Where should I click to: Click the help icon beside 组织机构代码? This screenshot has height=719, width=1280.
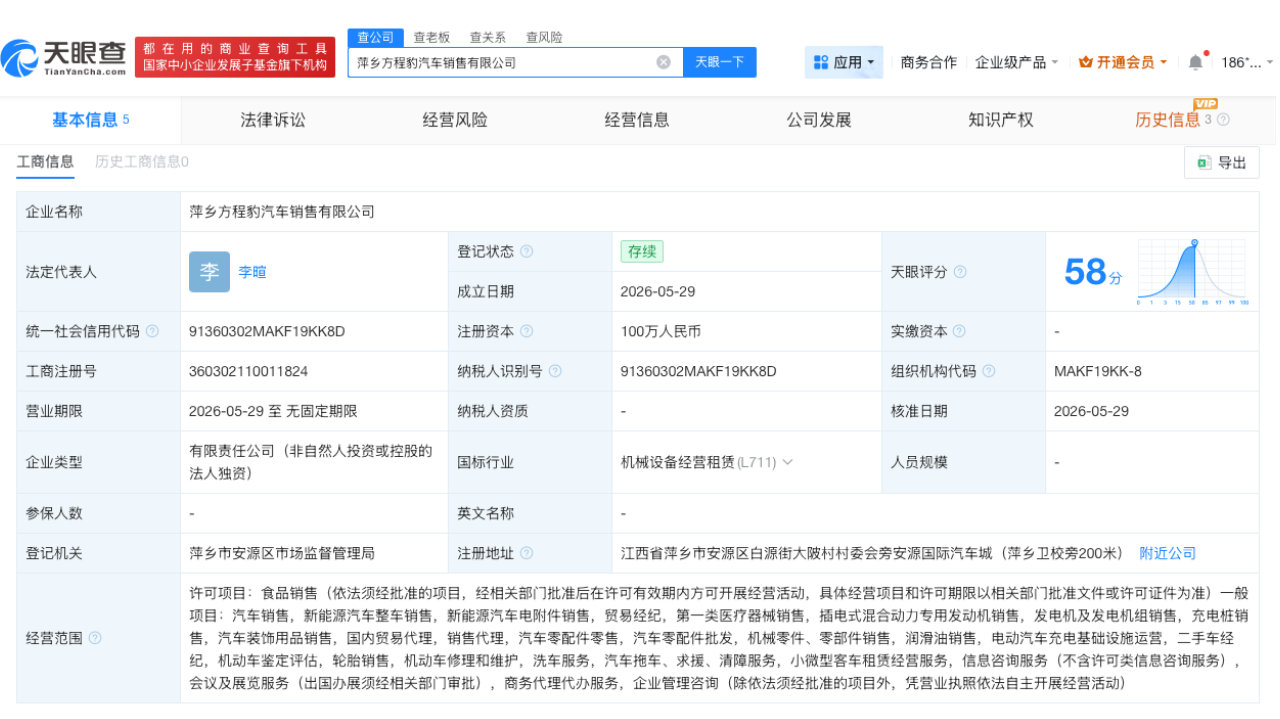[989, 371]
